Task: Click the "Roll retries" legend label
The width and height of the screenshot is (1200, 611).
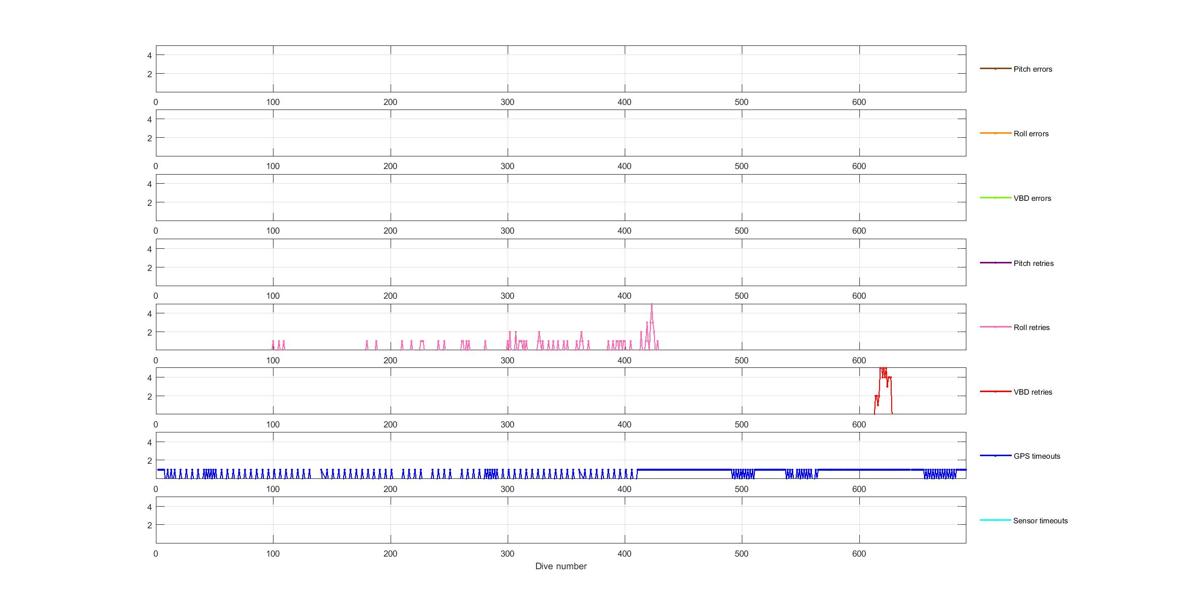Action: click(1032, 327)
